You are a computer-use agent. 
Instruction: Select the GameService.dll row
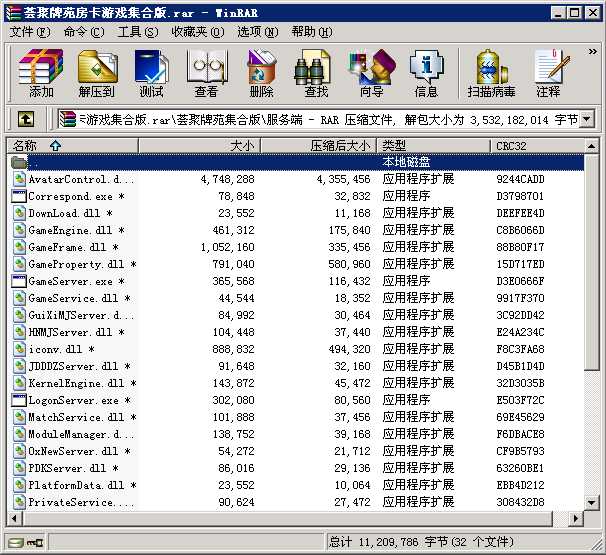pyautogui.click(x=296, y=298)
